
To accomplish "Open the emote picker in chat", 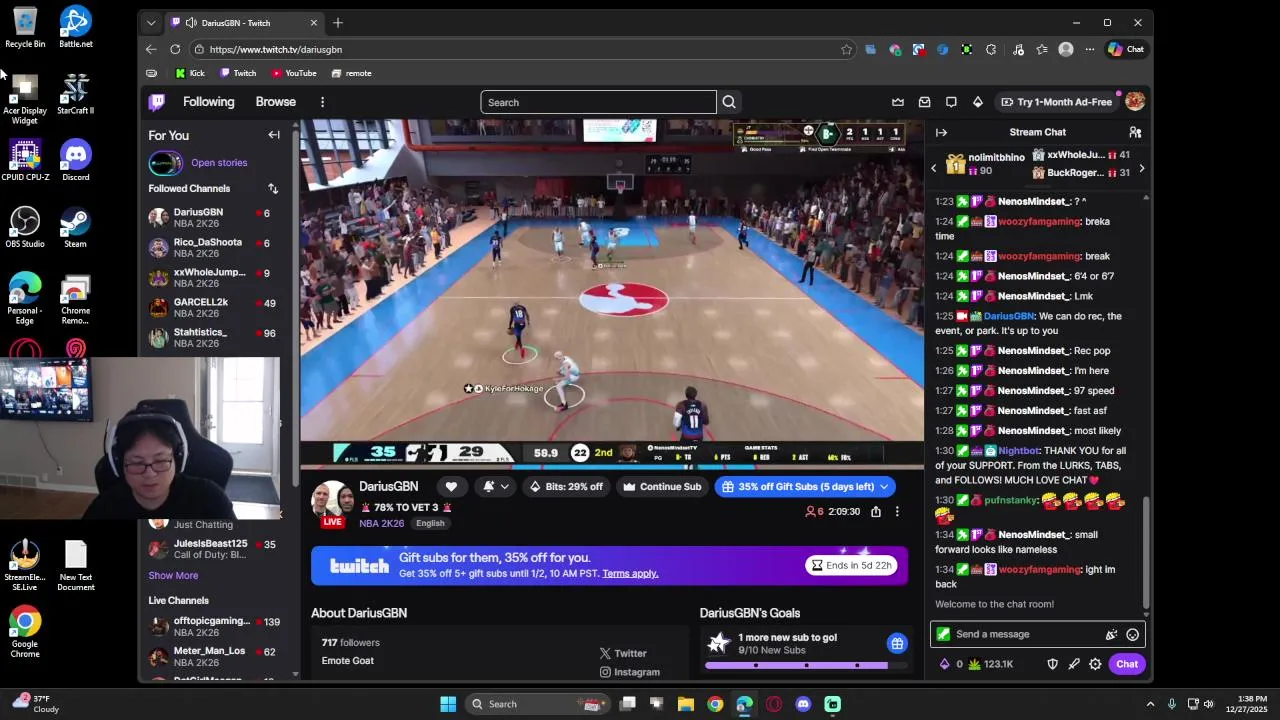I will (1132, 634).
